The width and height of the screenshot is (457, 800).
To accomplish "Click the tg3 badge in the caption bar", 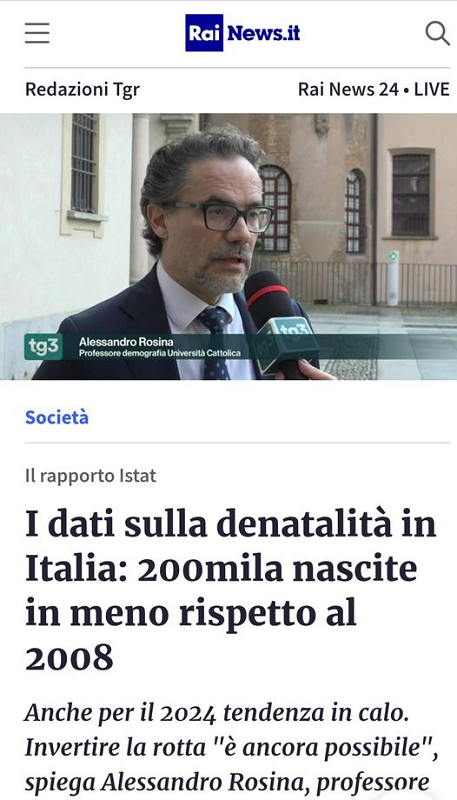I will point(43,347).
